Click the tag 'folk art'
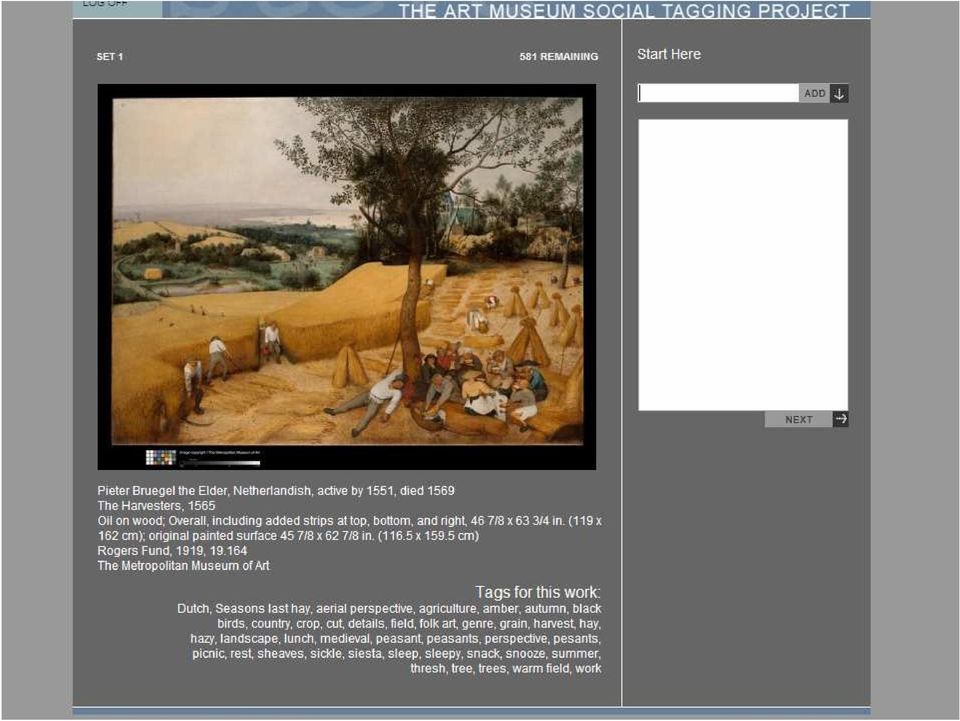960x721 pixels. [437, 623]
